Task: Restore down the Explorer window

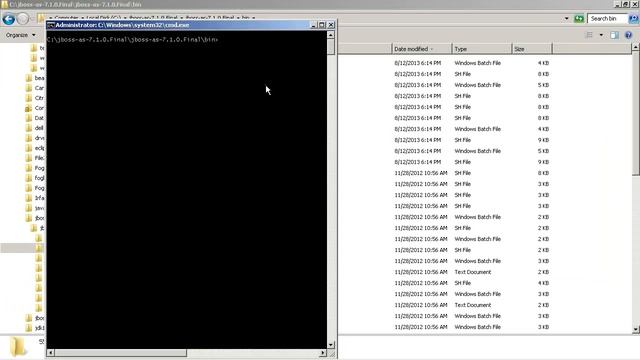Action: [x=626, y=4]
